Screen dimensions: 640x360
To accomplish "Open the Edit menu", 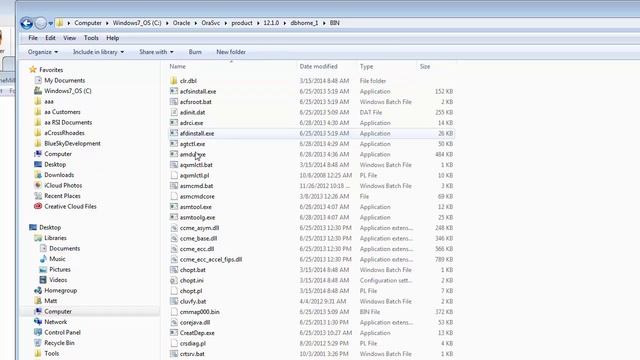I will [50, 38].
